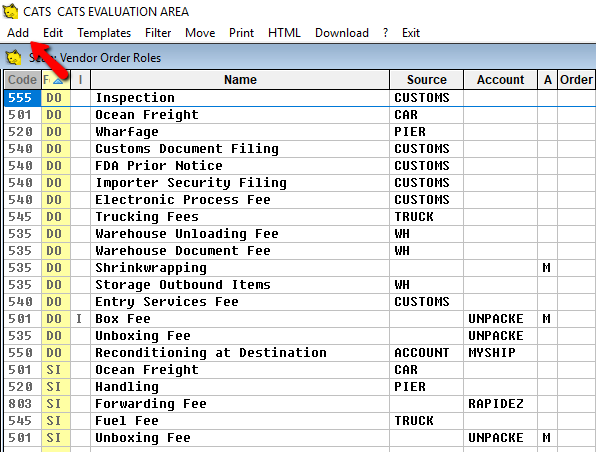This screenshot has width=596, height=452.
Task: Click MYSHIP account cell
Action: (x=501, y=353)
